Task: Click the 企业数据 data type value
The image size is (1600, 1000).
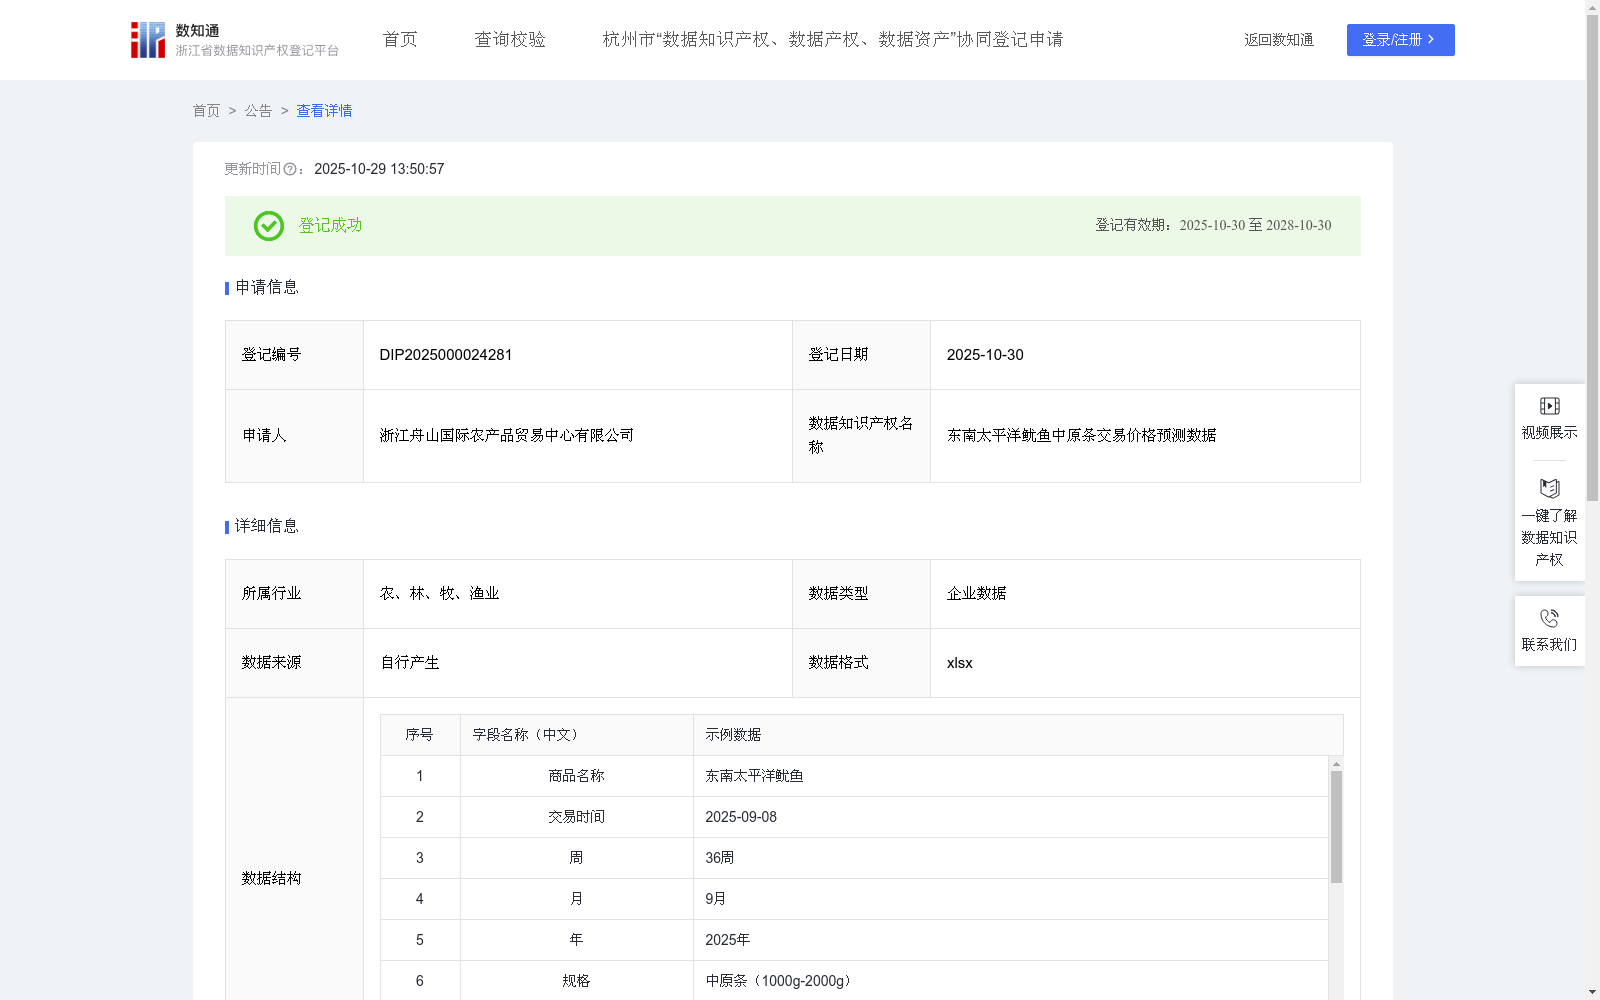Action: click(977, 594)
